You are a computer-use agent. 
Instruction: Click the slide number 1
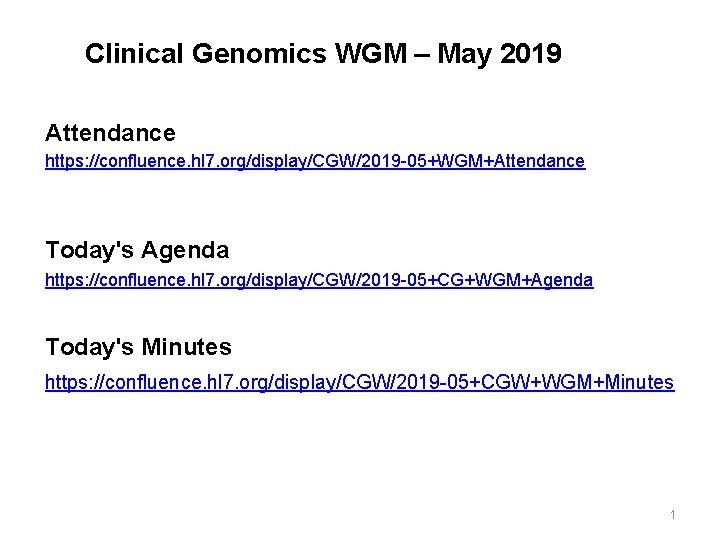673,514
